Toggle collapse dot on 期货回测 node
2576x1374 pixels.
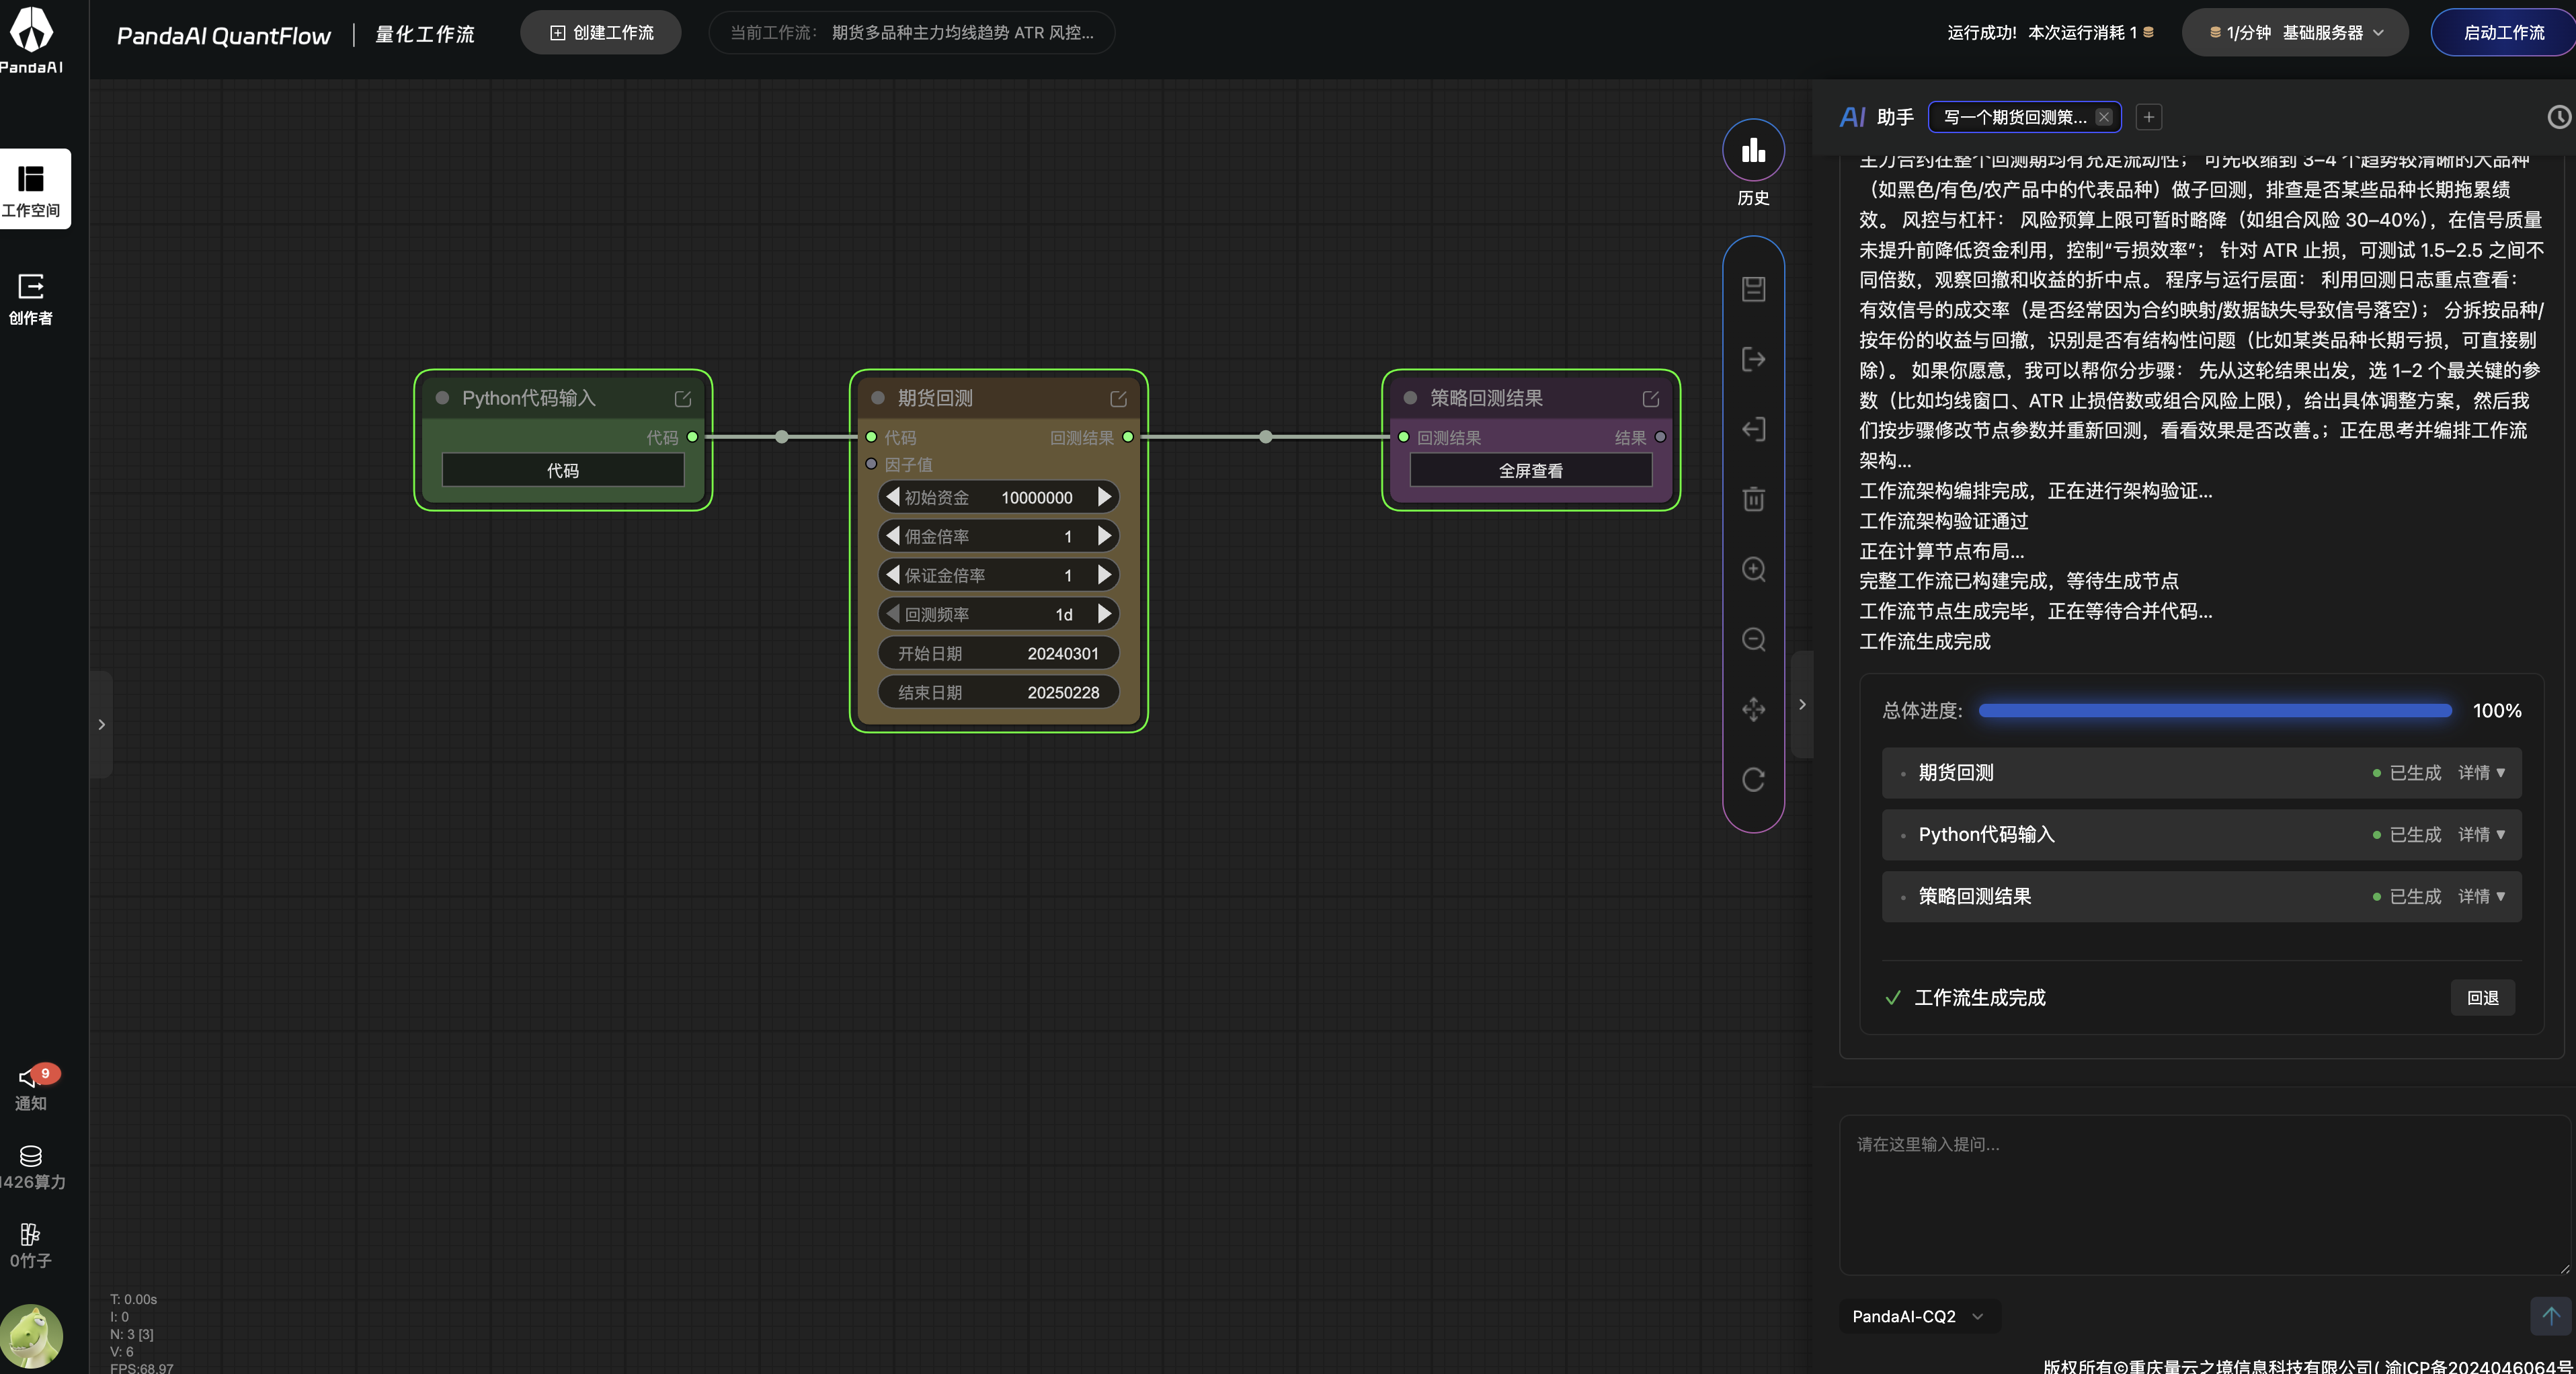878,398
